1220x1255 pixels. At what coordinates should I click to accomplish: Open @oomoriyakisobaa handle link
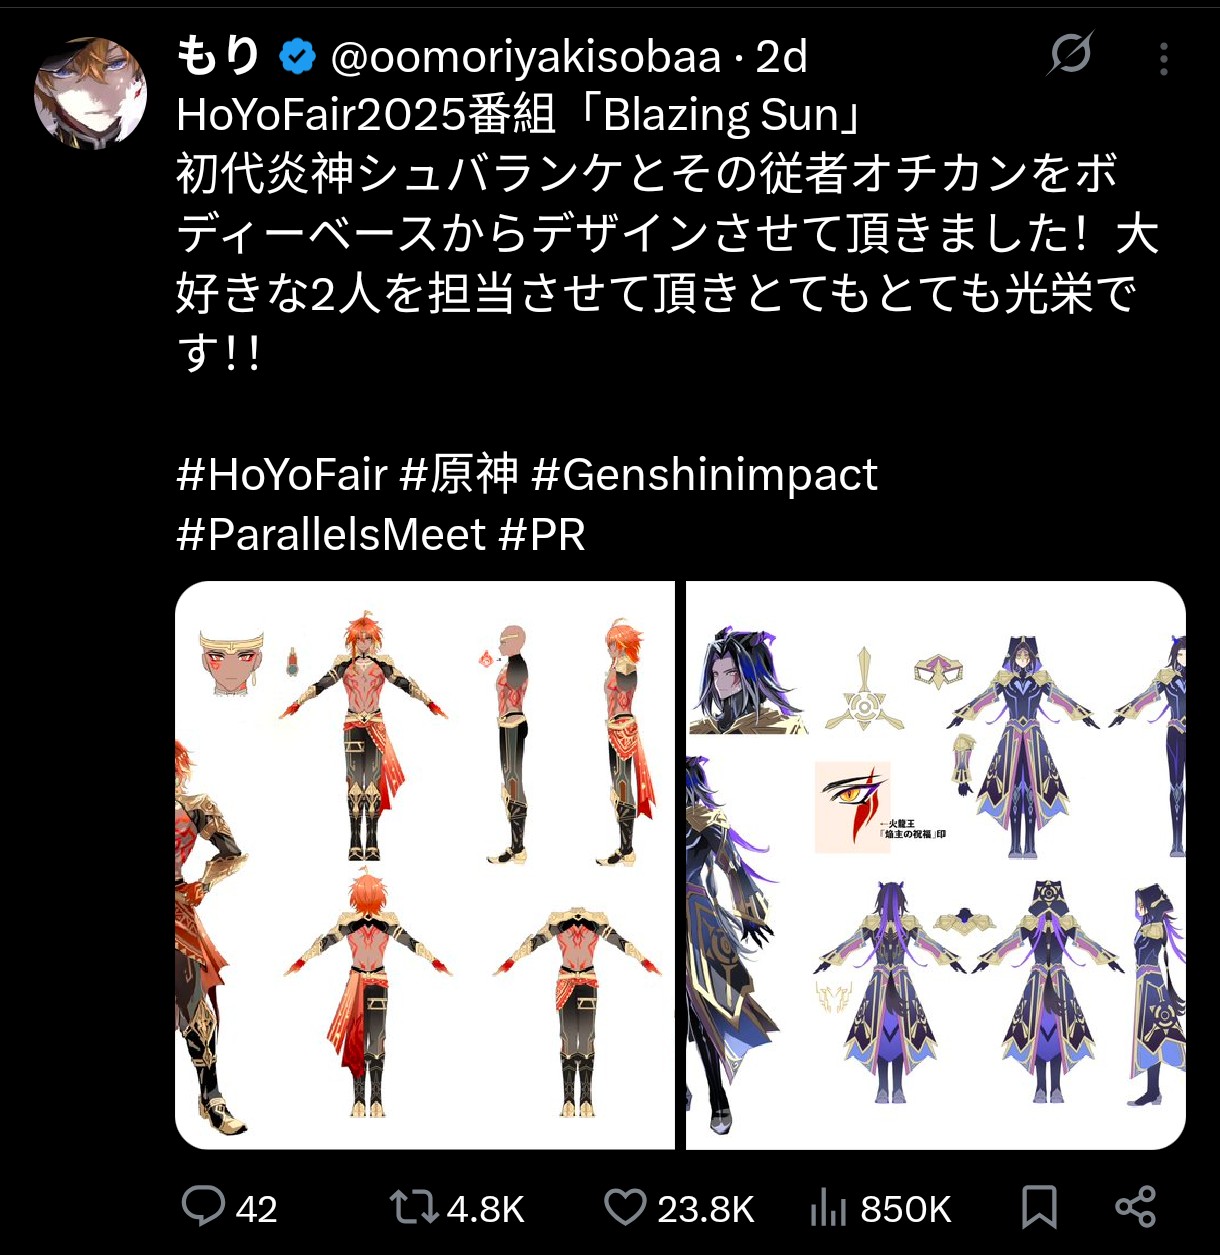point(525,58)
